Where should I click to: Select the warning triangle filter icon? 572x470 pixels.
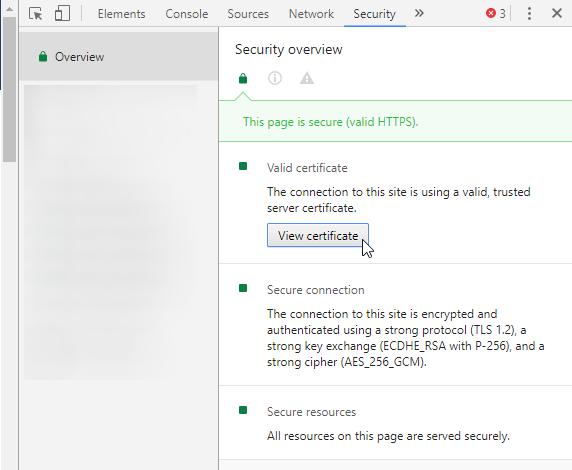(307, 78)
